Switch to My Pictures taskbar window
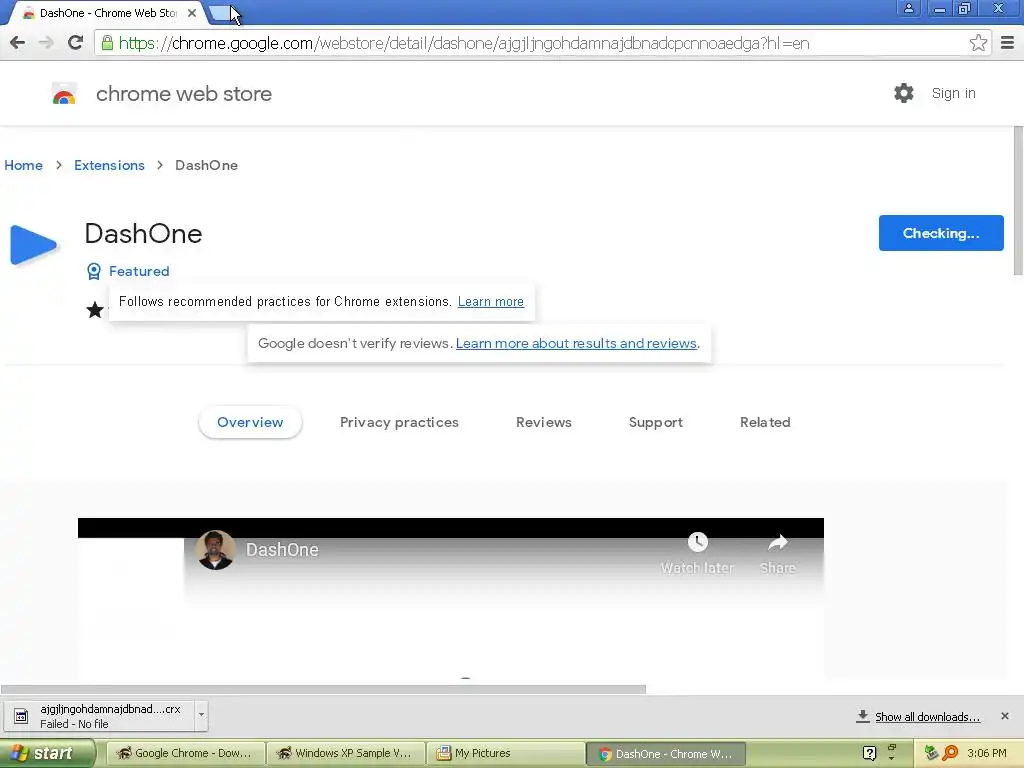 point(506,753)
